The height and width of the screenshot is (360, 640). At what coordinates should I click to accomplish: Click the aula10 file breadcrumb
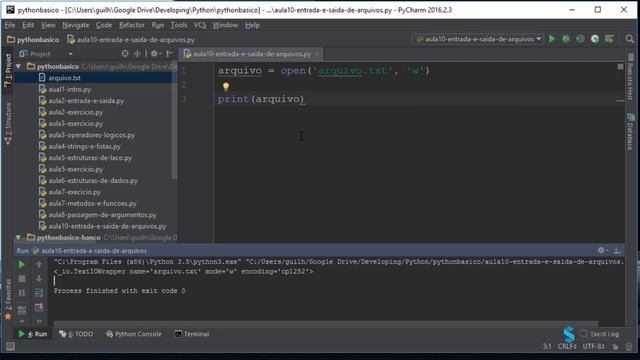coord(131,40)
